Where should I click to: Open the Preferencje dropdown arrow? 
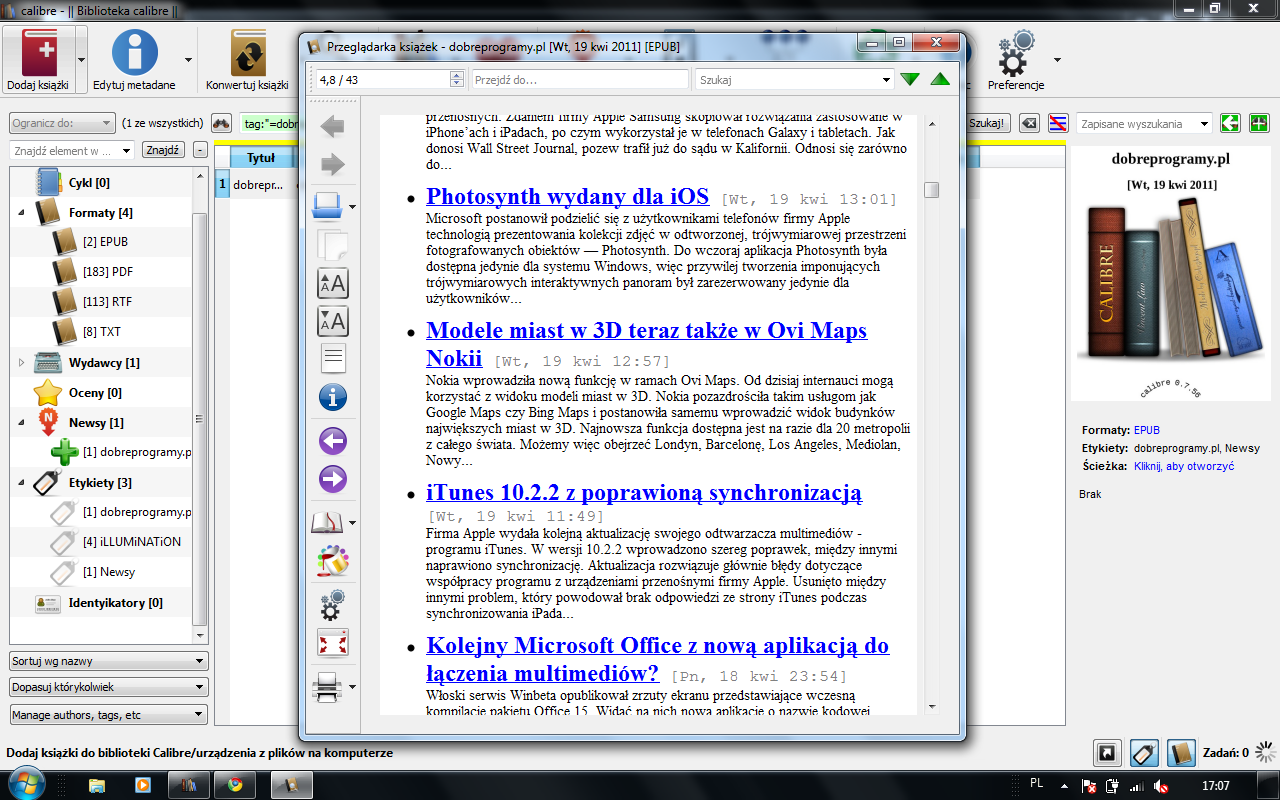pos(1057,59)
